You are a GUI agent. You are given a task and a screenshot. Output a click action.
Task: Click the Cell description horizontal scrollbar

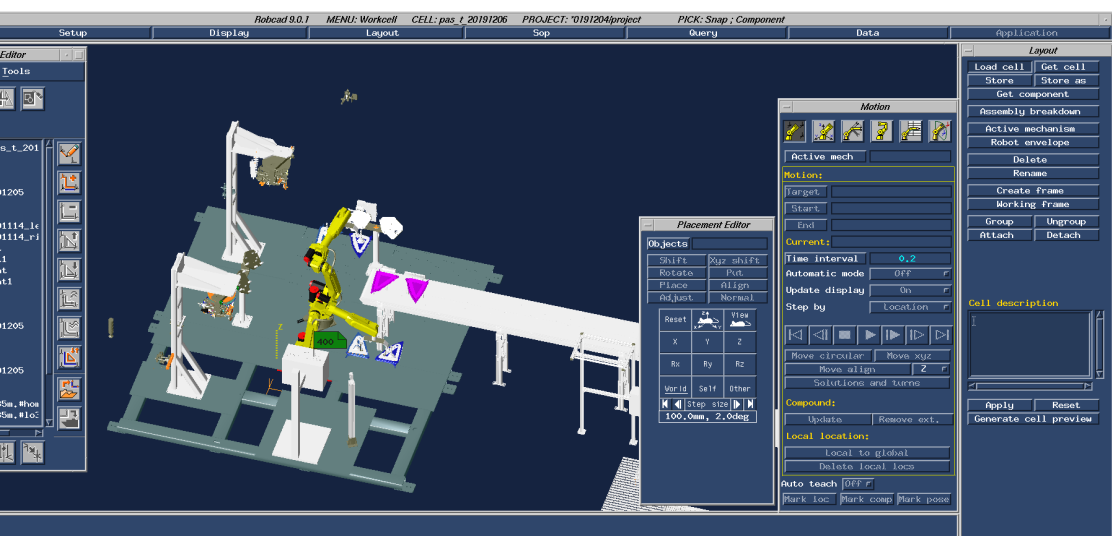(x=1030, y=386)
